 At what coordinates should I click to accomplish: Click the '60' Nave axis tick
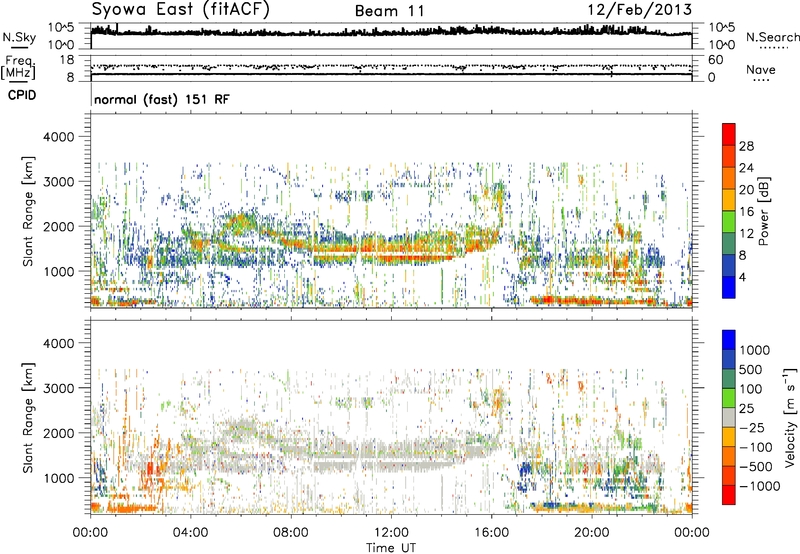pos(715,60)
